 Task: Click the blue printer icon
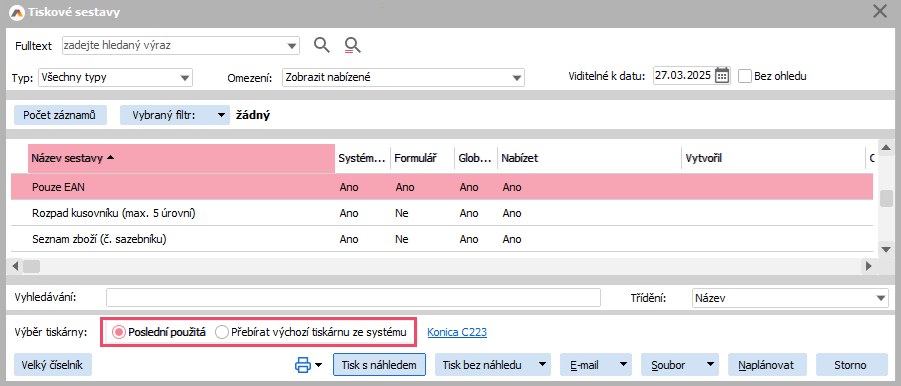(303, 364)
